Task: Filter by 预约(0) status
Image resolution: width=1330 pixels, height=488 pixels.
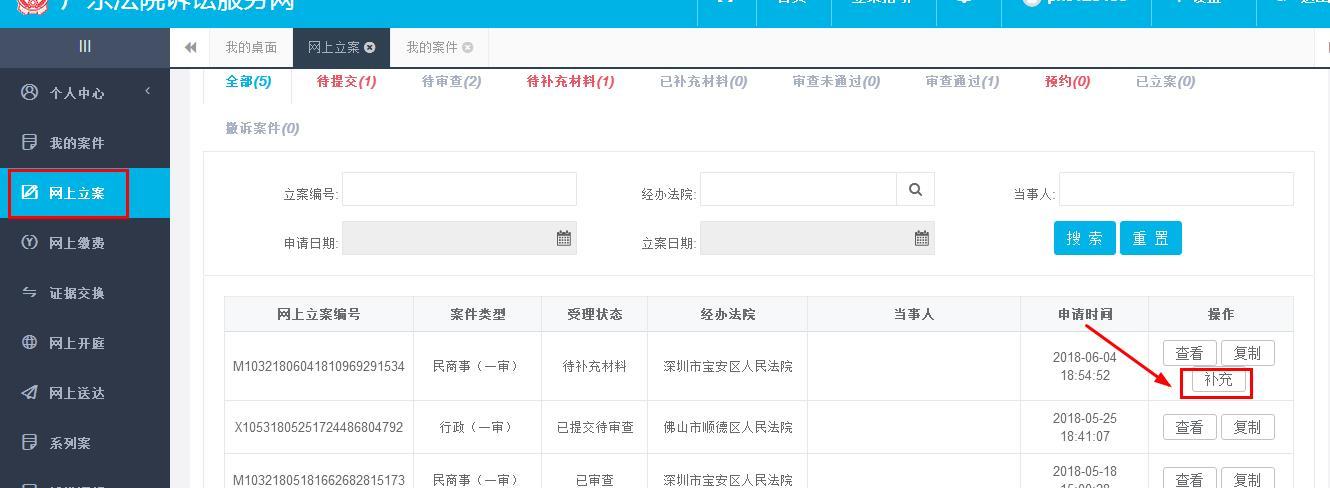Action: point(1067,82)
